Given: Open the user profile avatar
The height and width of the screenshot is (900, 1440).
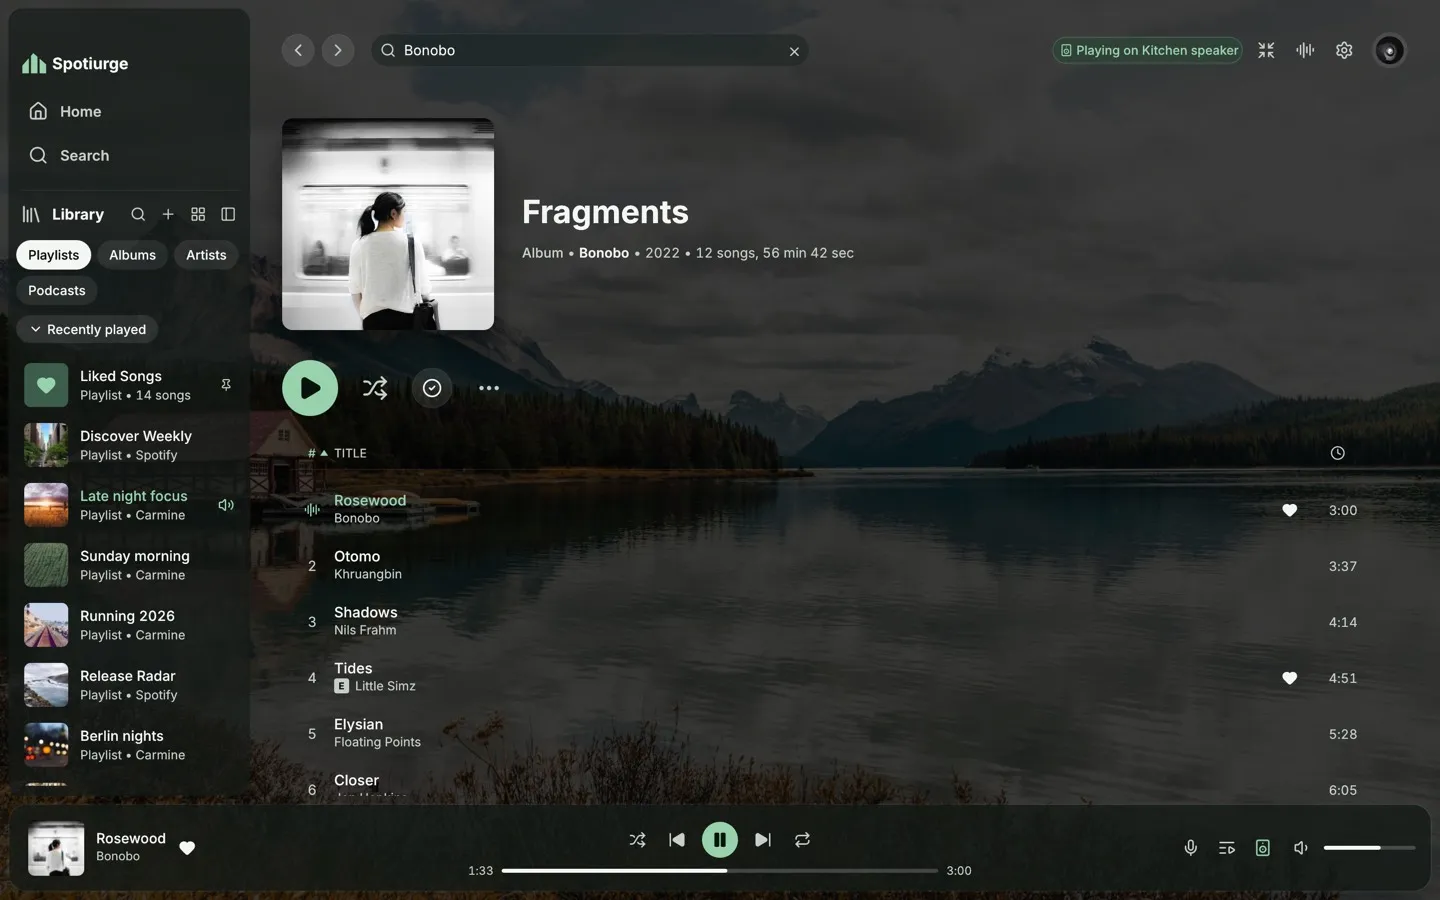Looking at the screenshot, I should click(x=1389, y=50).
